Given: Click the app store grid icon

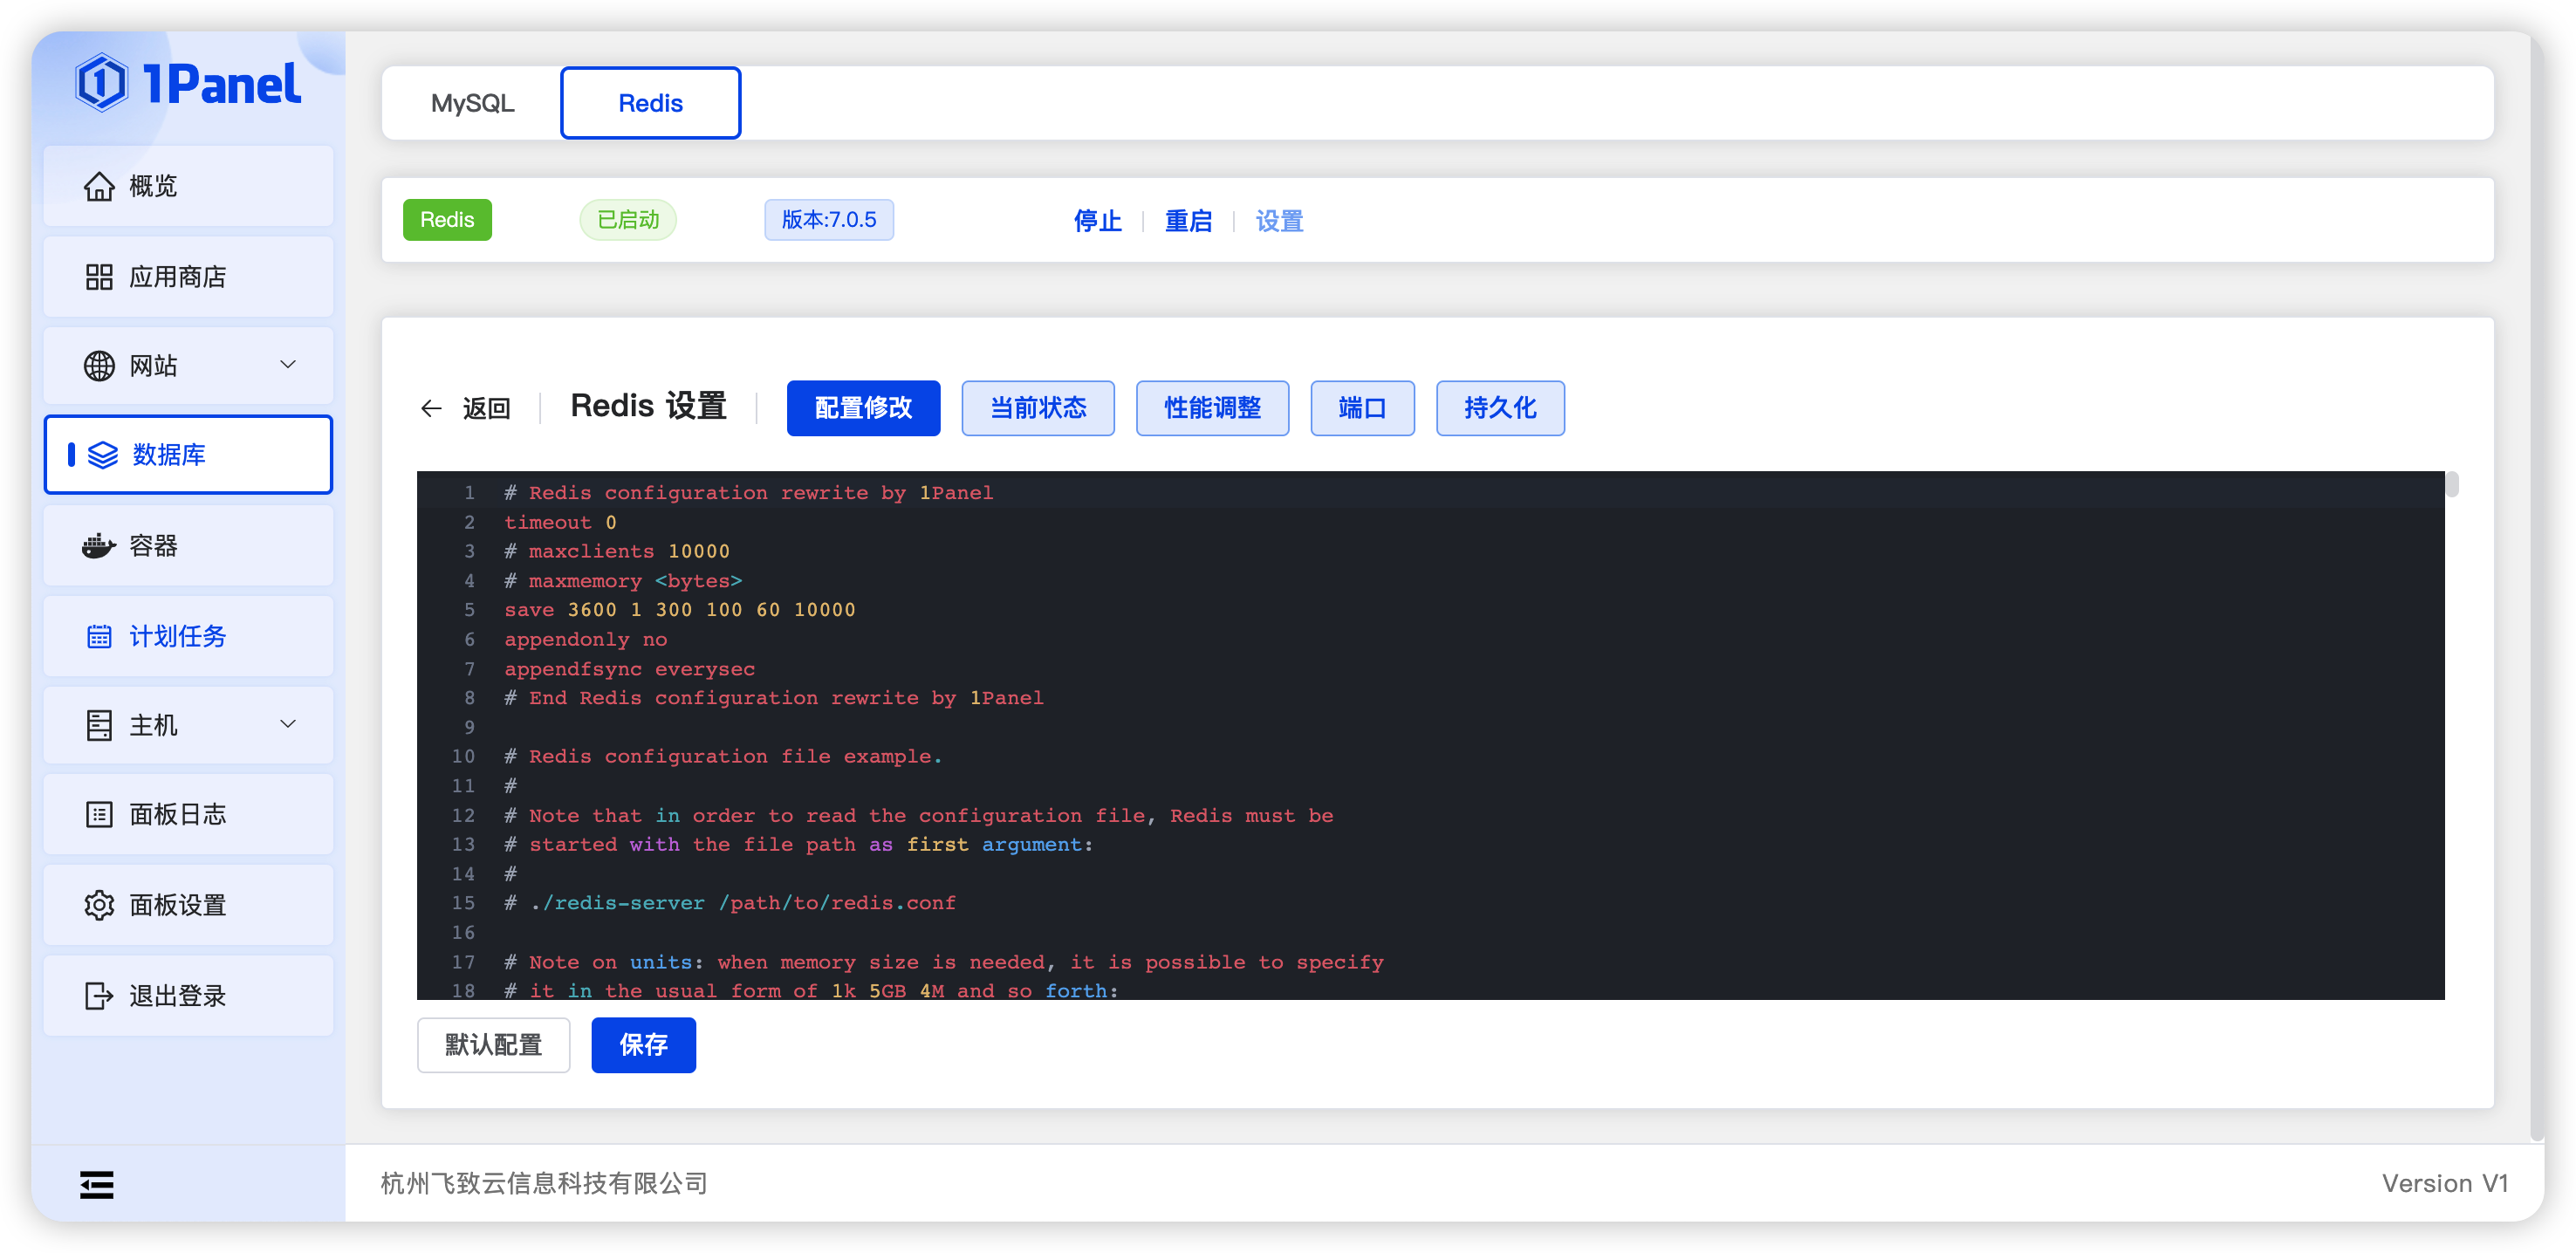Looking at the screenshot, I should (x=99, y=277).
